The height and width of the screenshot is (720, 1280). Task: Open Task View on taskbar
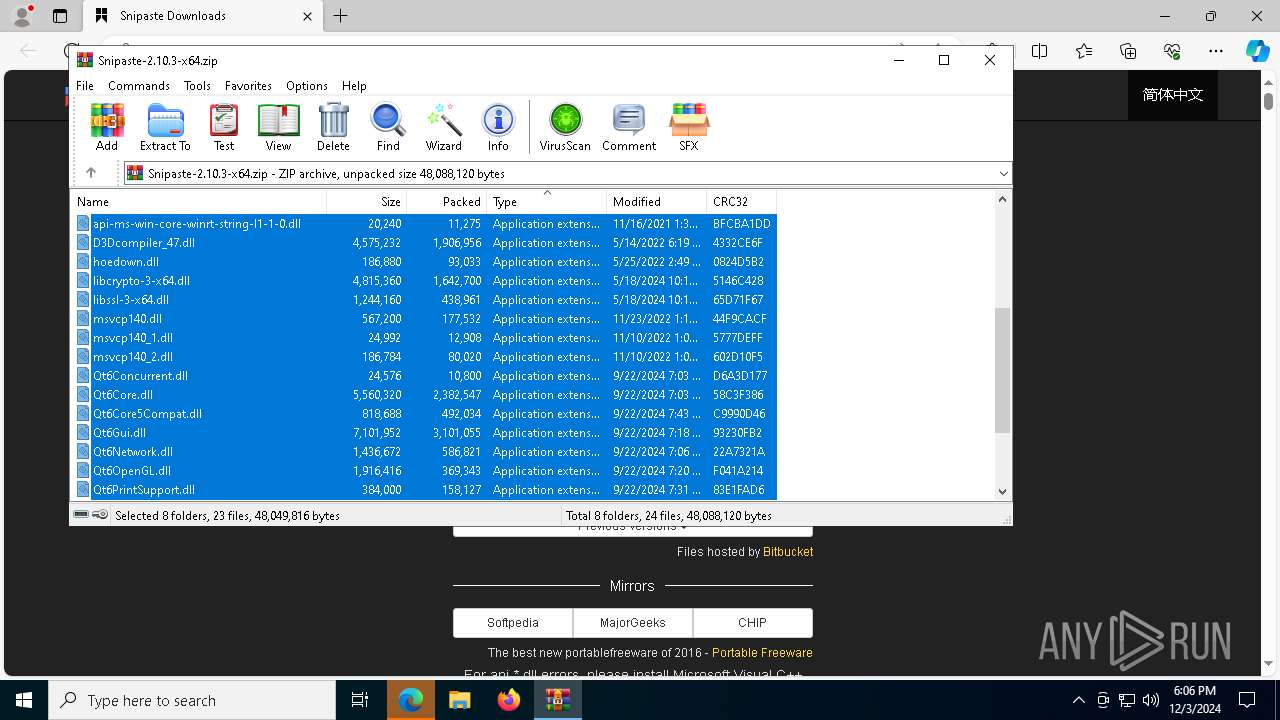click(360, 700)
